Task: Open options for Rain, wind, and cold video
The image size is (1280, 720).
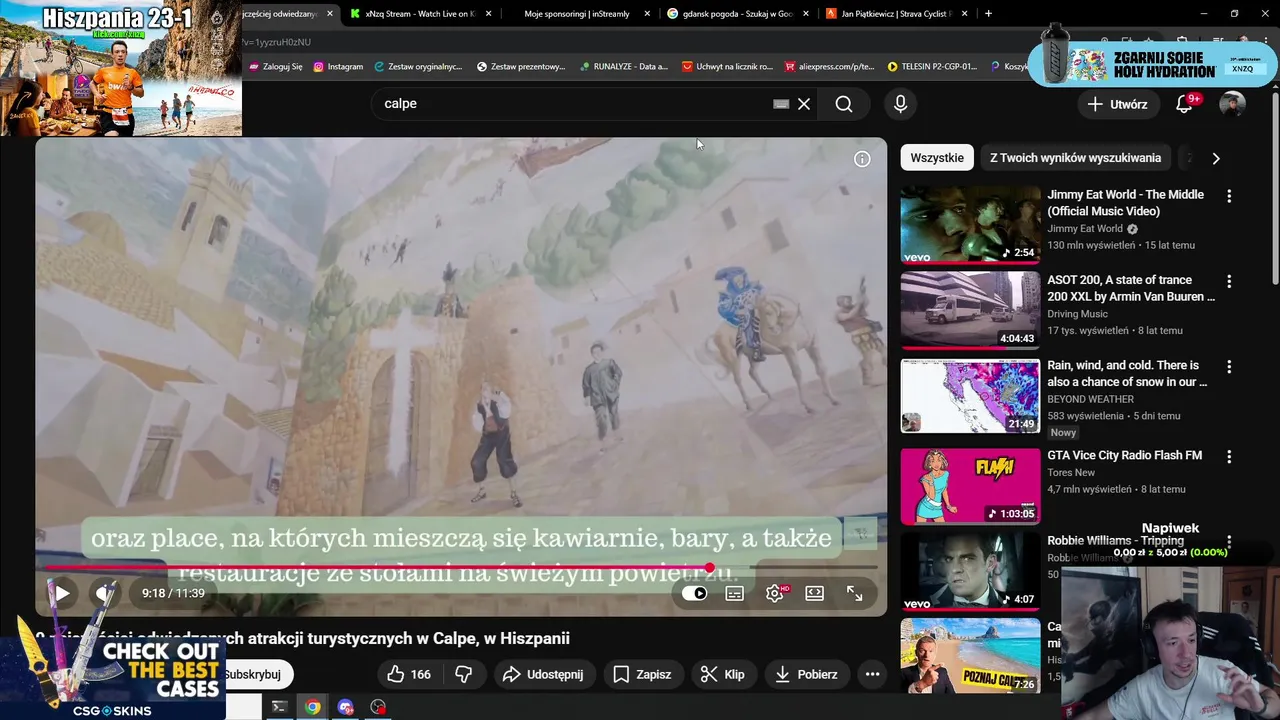Action: 1229,367
